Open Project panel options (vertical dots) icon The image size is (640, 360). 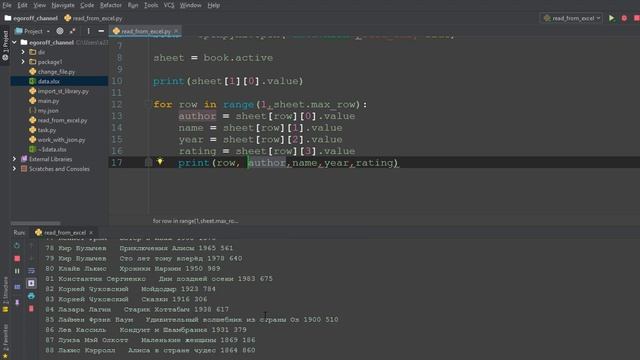(88, 31)
